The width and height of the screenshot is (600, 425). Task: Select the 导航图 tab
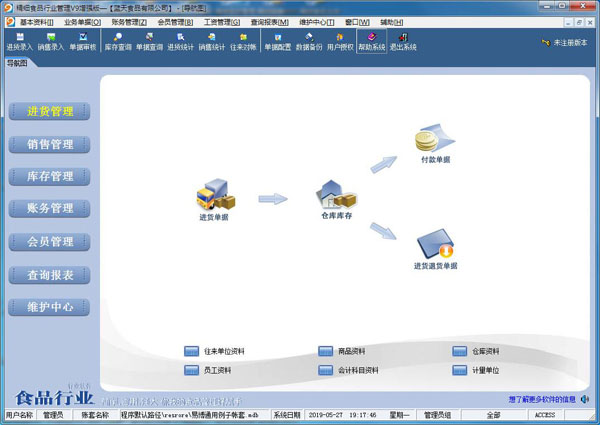(x=17, y=63)
